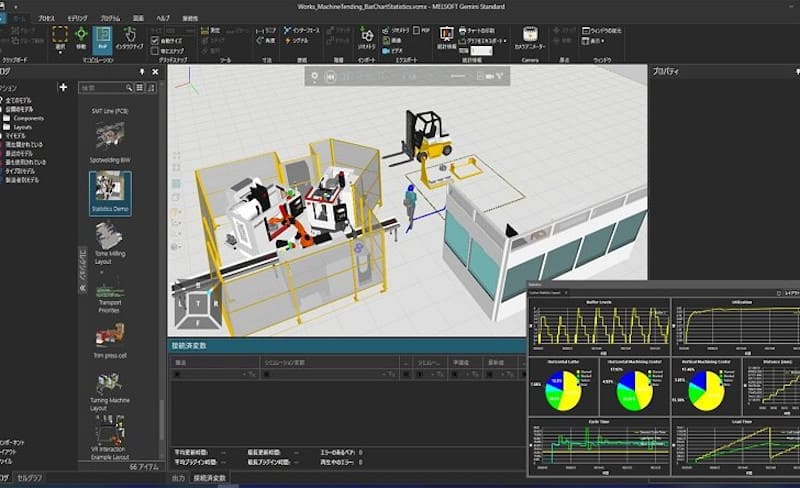Click the リニア linear dimension tool
The height and width of the screenshot is (488, 800).
266,31
